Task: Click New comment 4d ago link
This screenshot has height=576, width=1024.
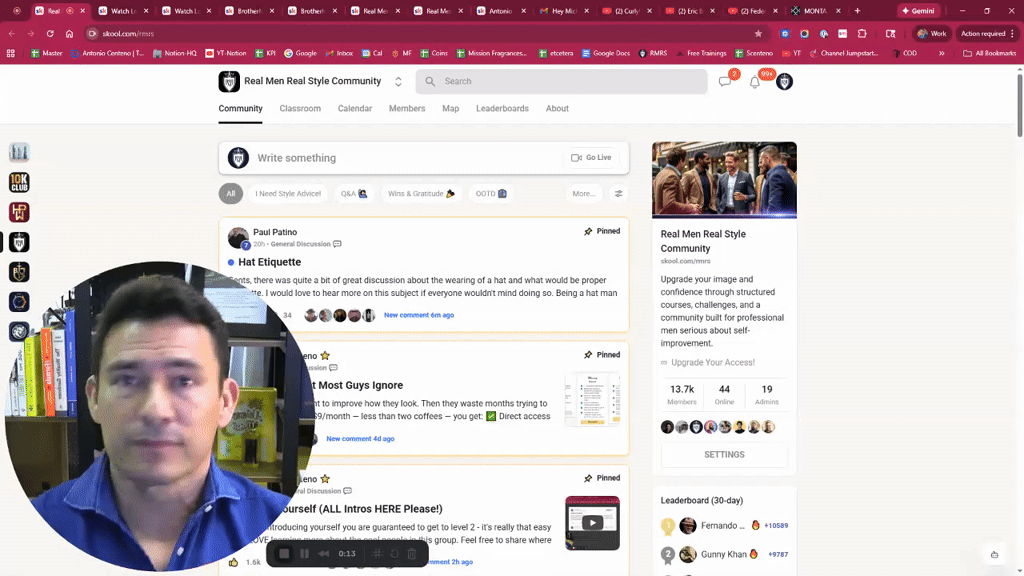Action: [x=360, y=439]
